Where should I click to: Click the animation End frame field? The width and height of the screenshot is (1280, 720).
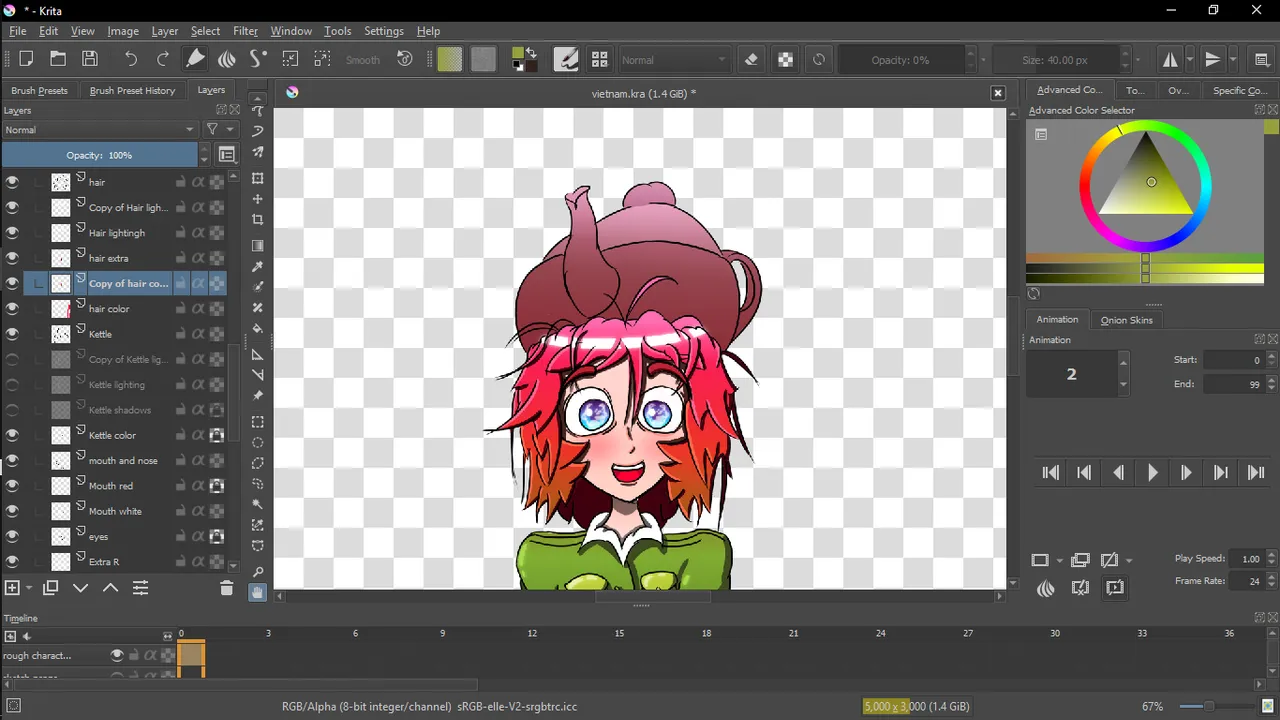point(1234,384)
